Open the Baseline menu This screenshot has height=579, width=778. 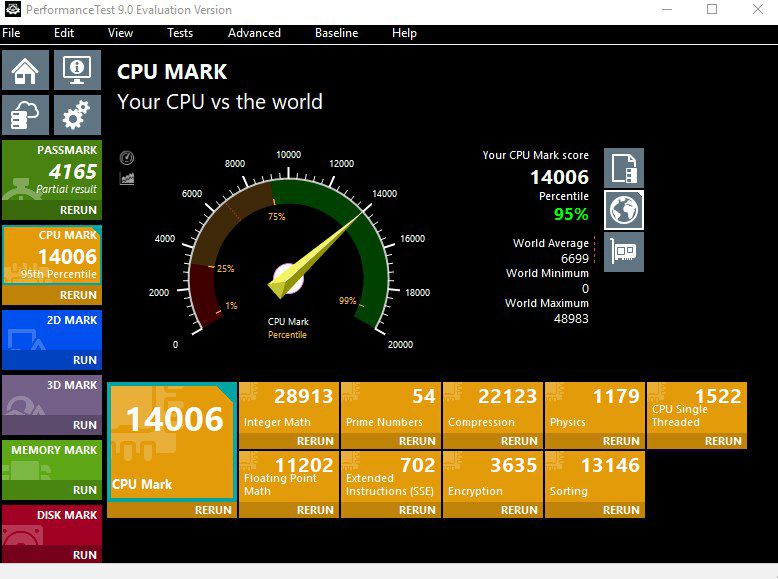pyautogui.click(x=336, y=33)
